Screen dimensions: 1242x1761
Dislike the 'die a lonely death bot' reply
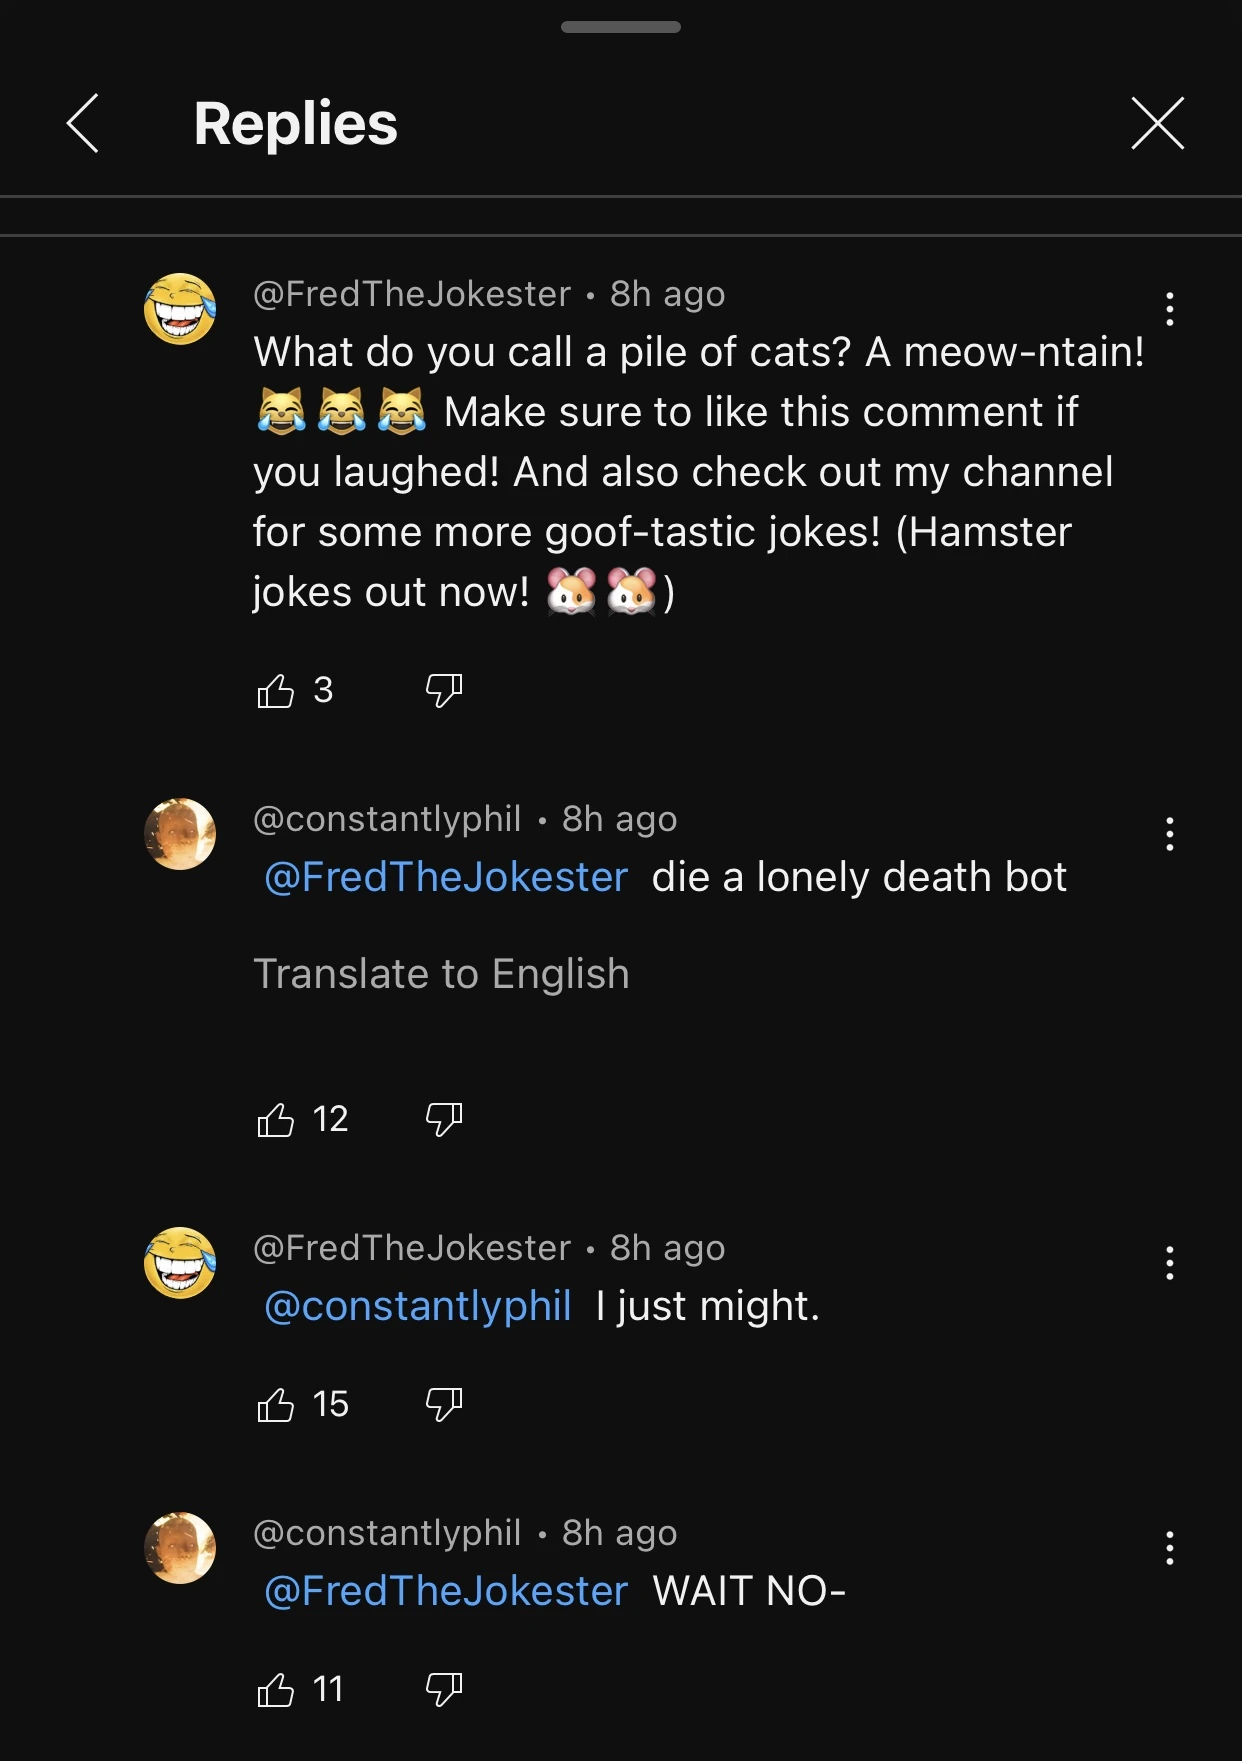(x=444, y=1120)
